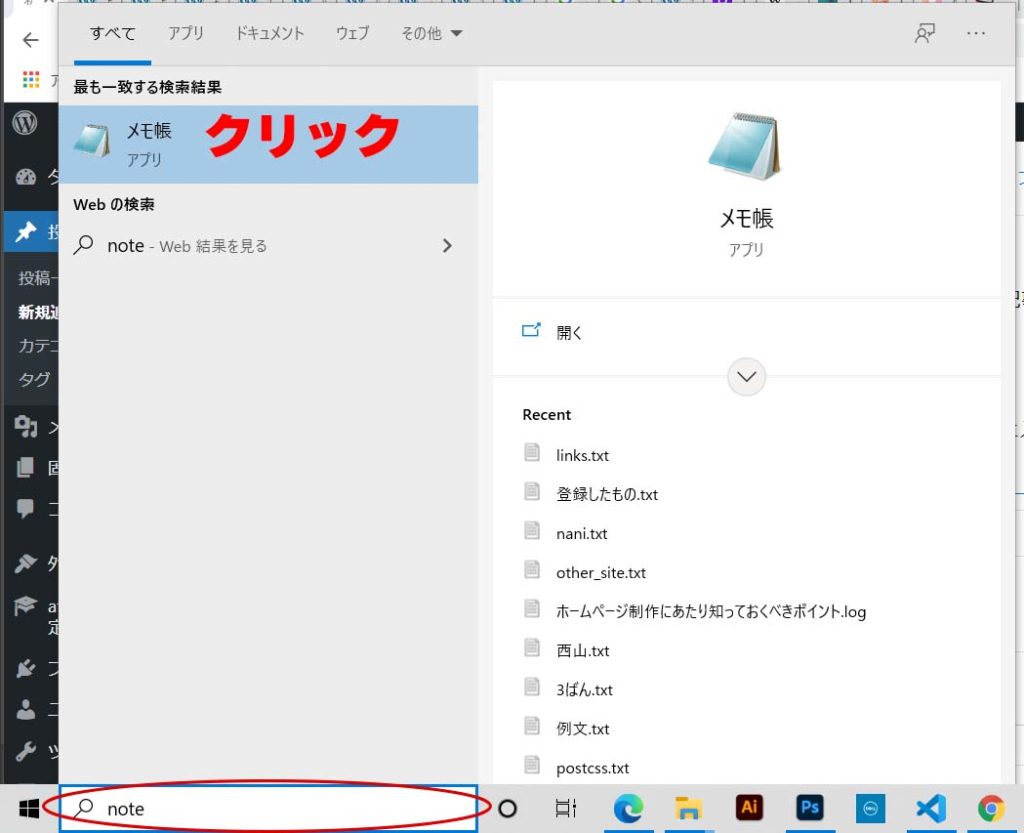Open the three-dots options menu

[976, 33]
